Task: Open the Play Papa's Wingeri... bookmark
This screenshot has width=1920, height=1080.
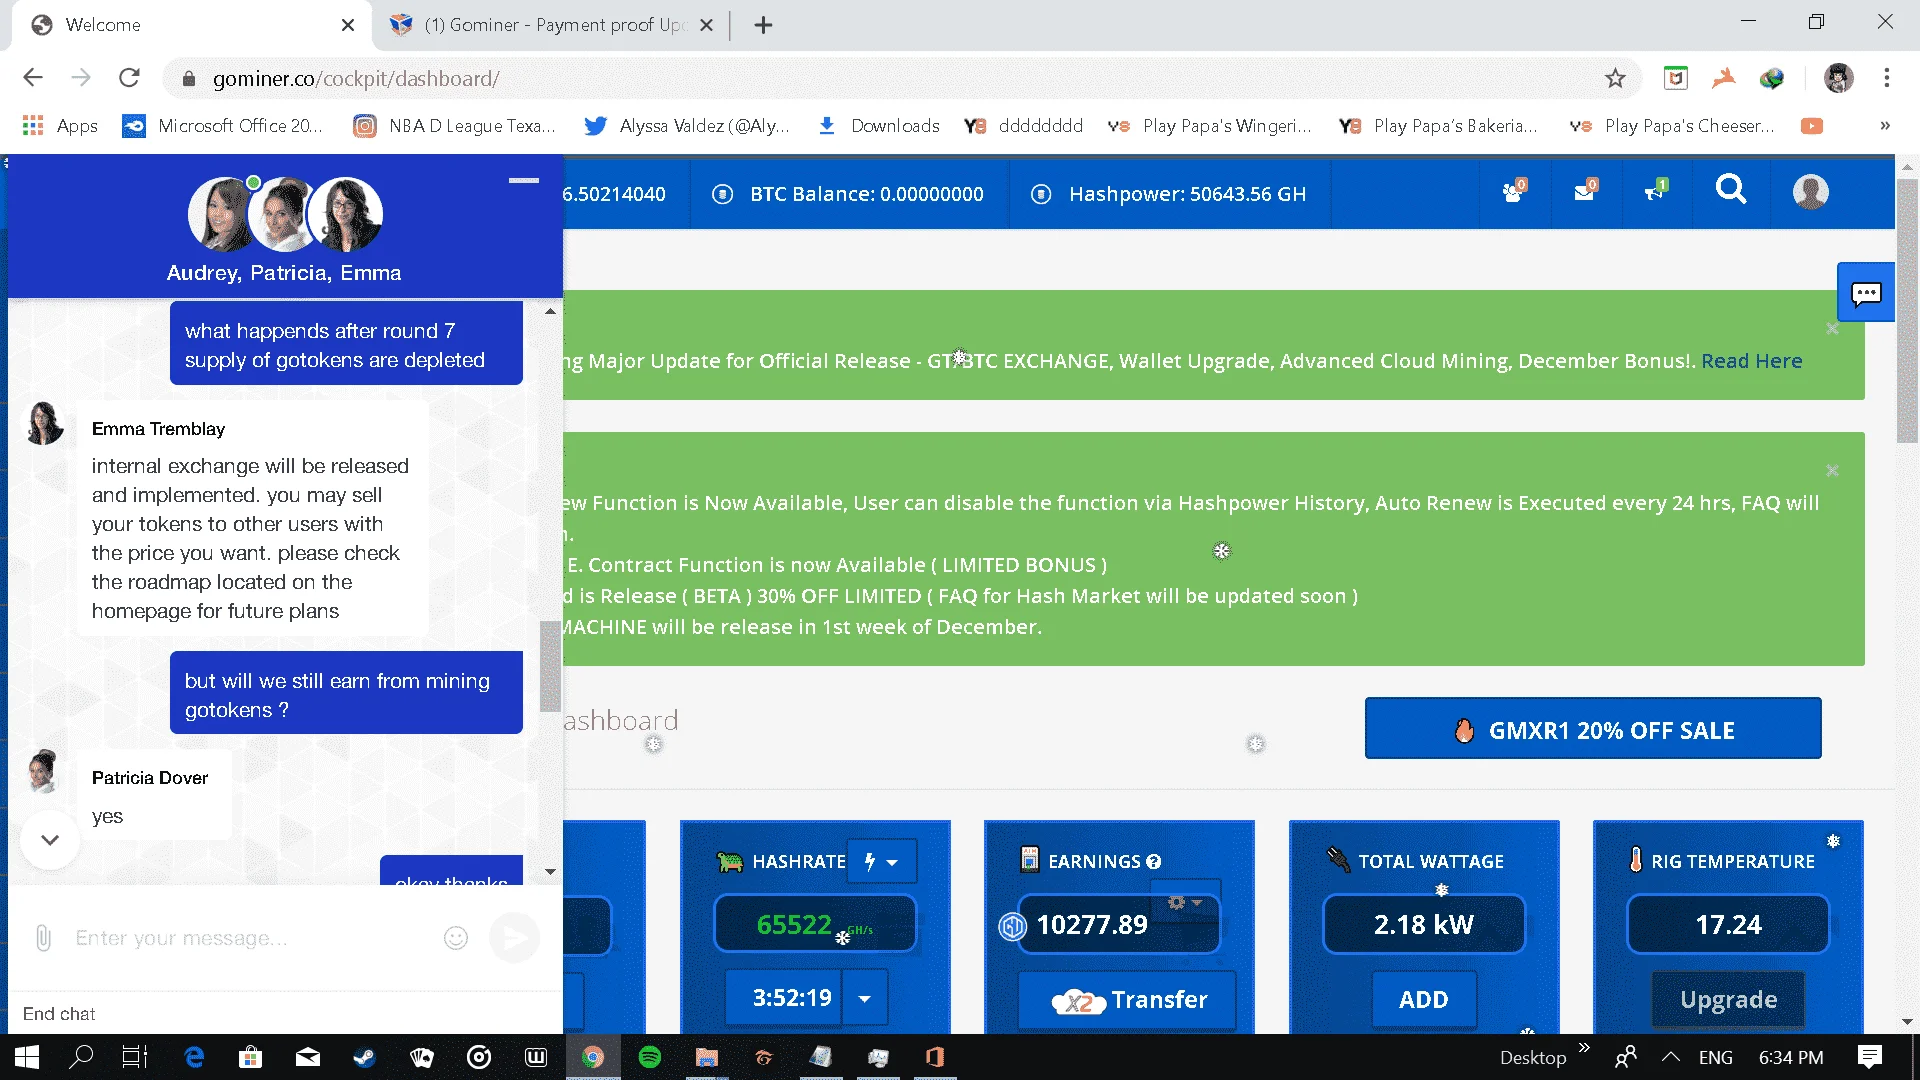Action: coord(1210,126)
